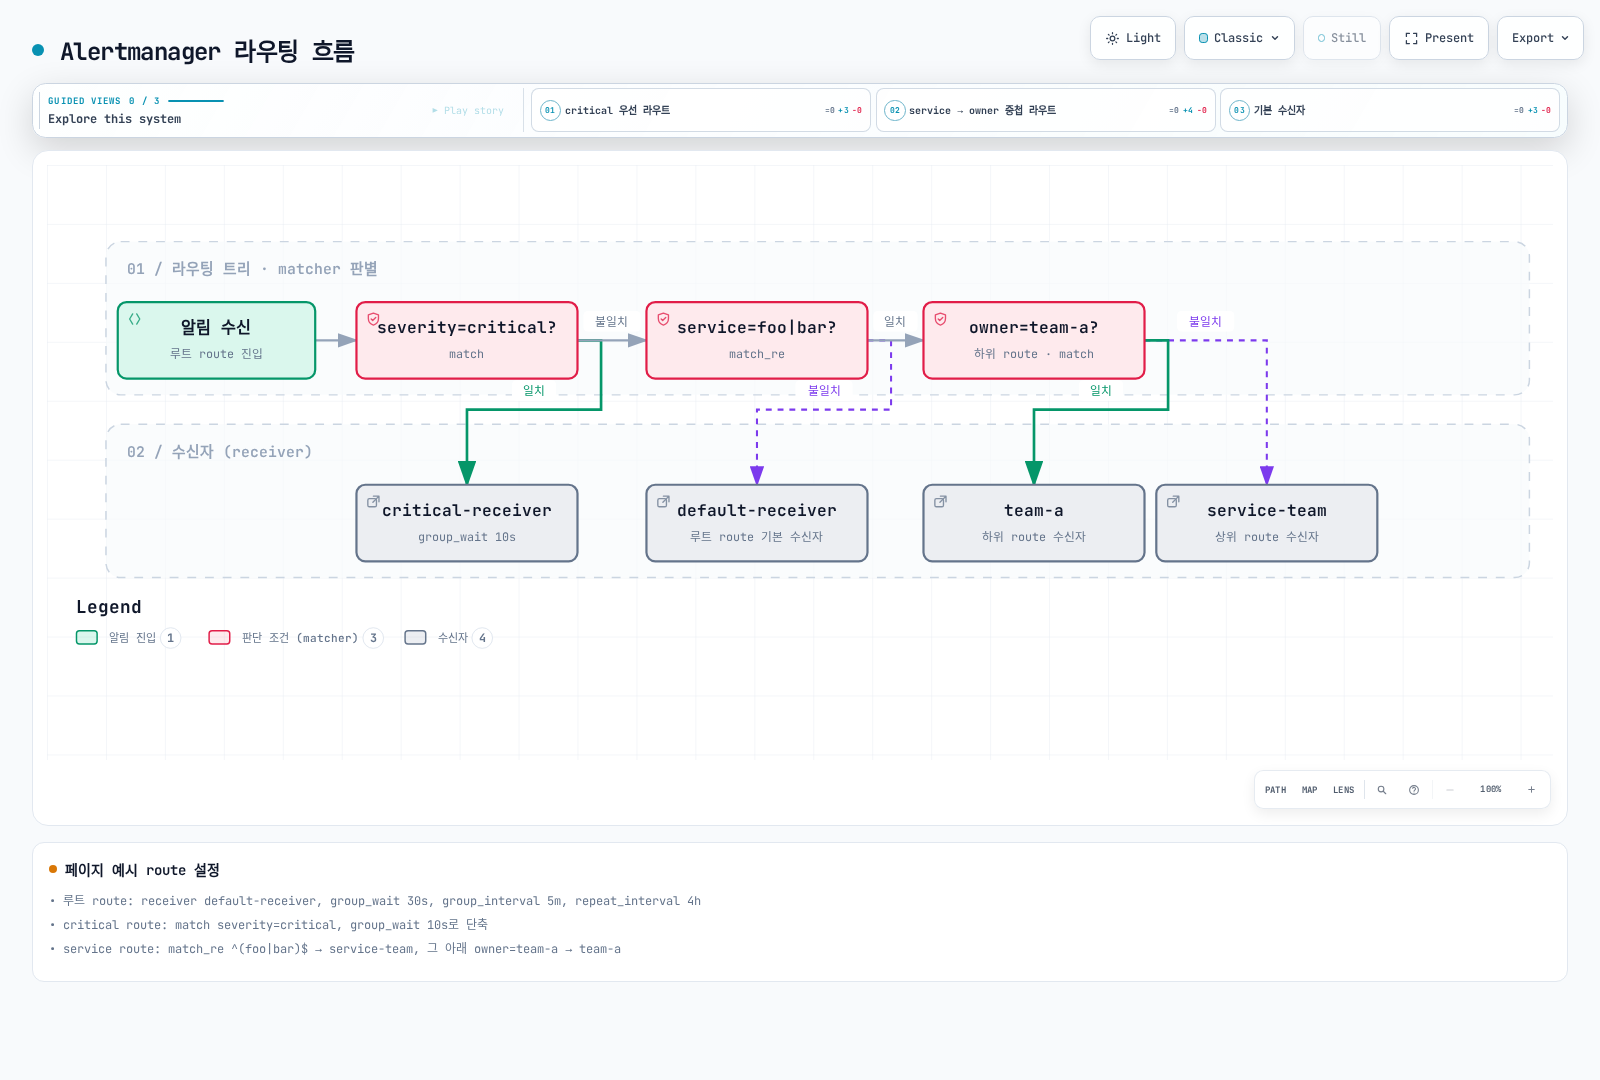
Task: Toggle the Still animation mode
Action: [1342, 38]
